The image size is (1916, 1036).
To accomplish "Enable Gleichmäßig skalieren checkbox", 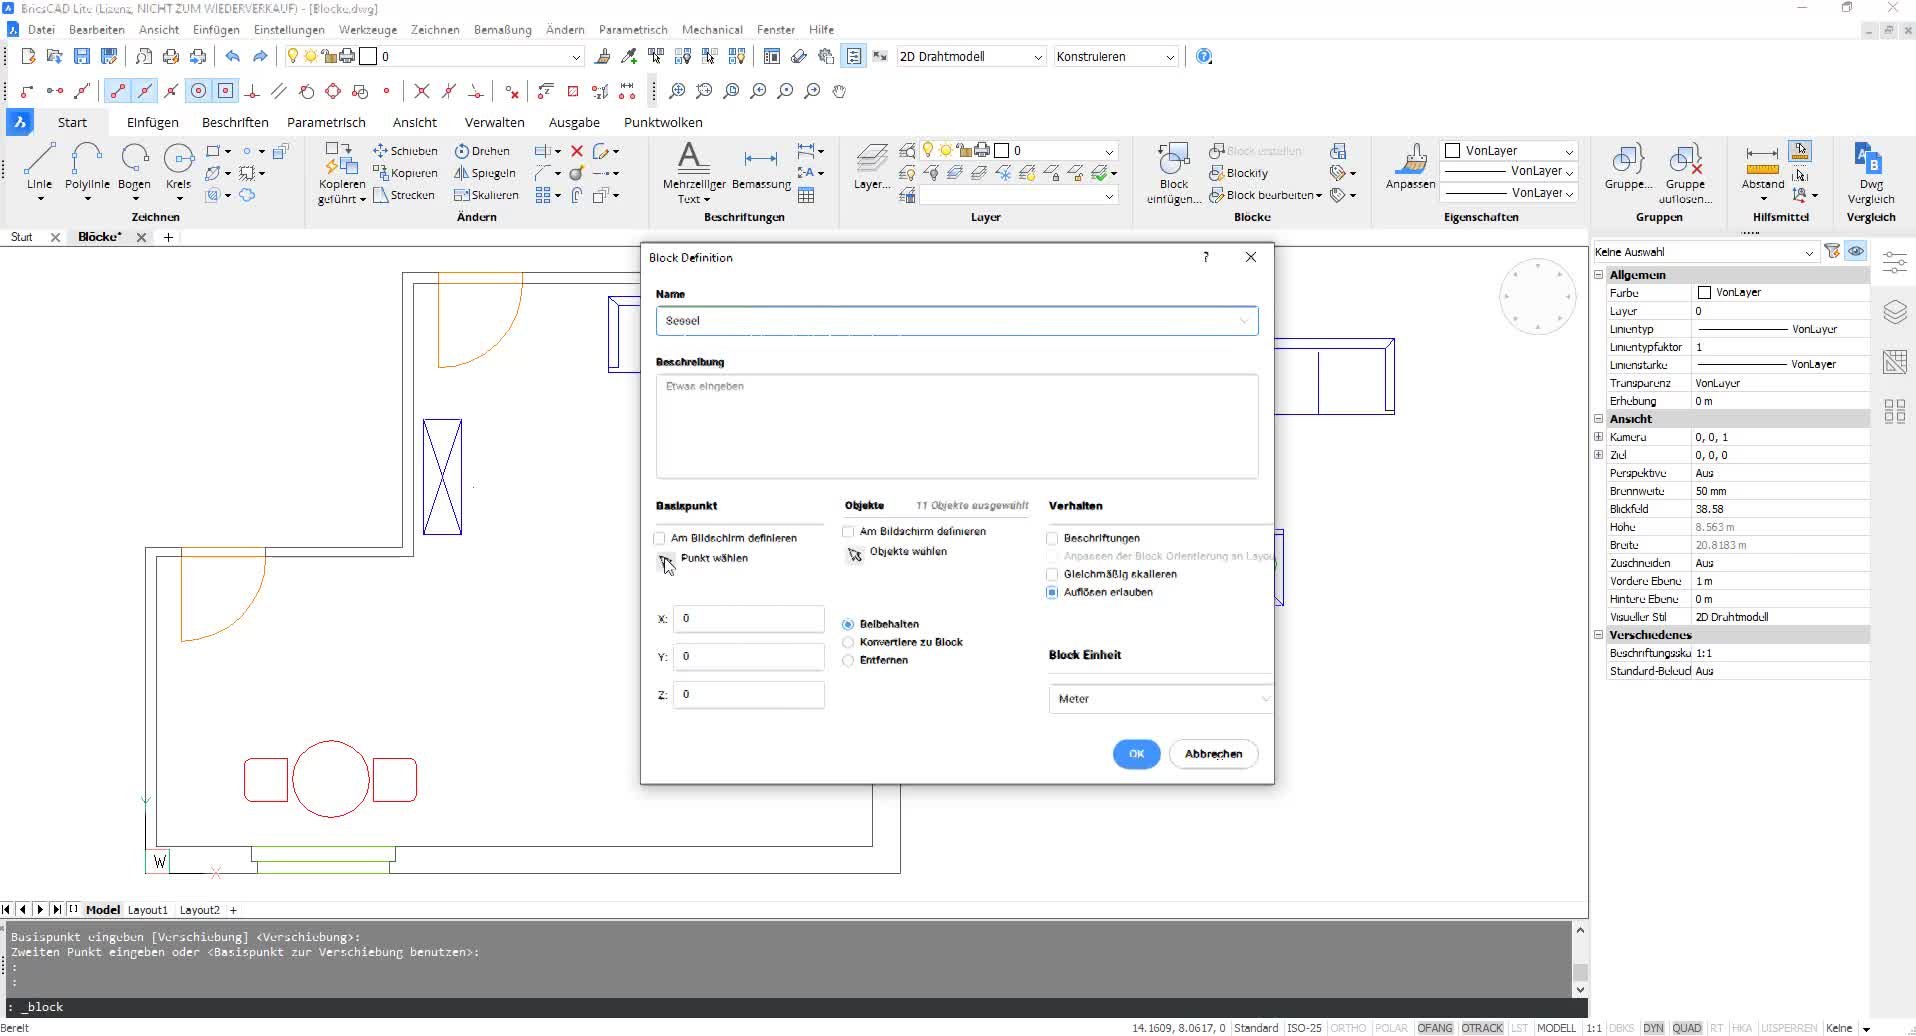I will tap(1052, 575).
